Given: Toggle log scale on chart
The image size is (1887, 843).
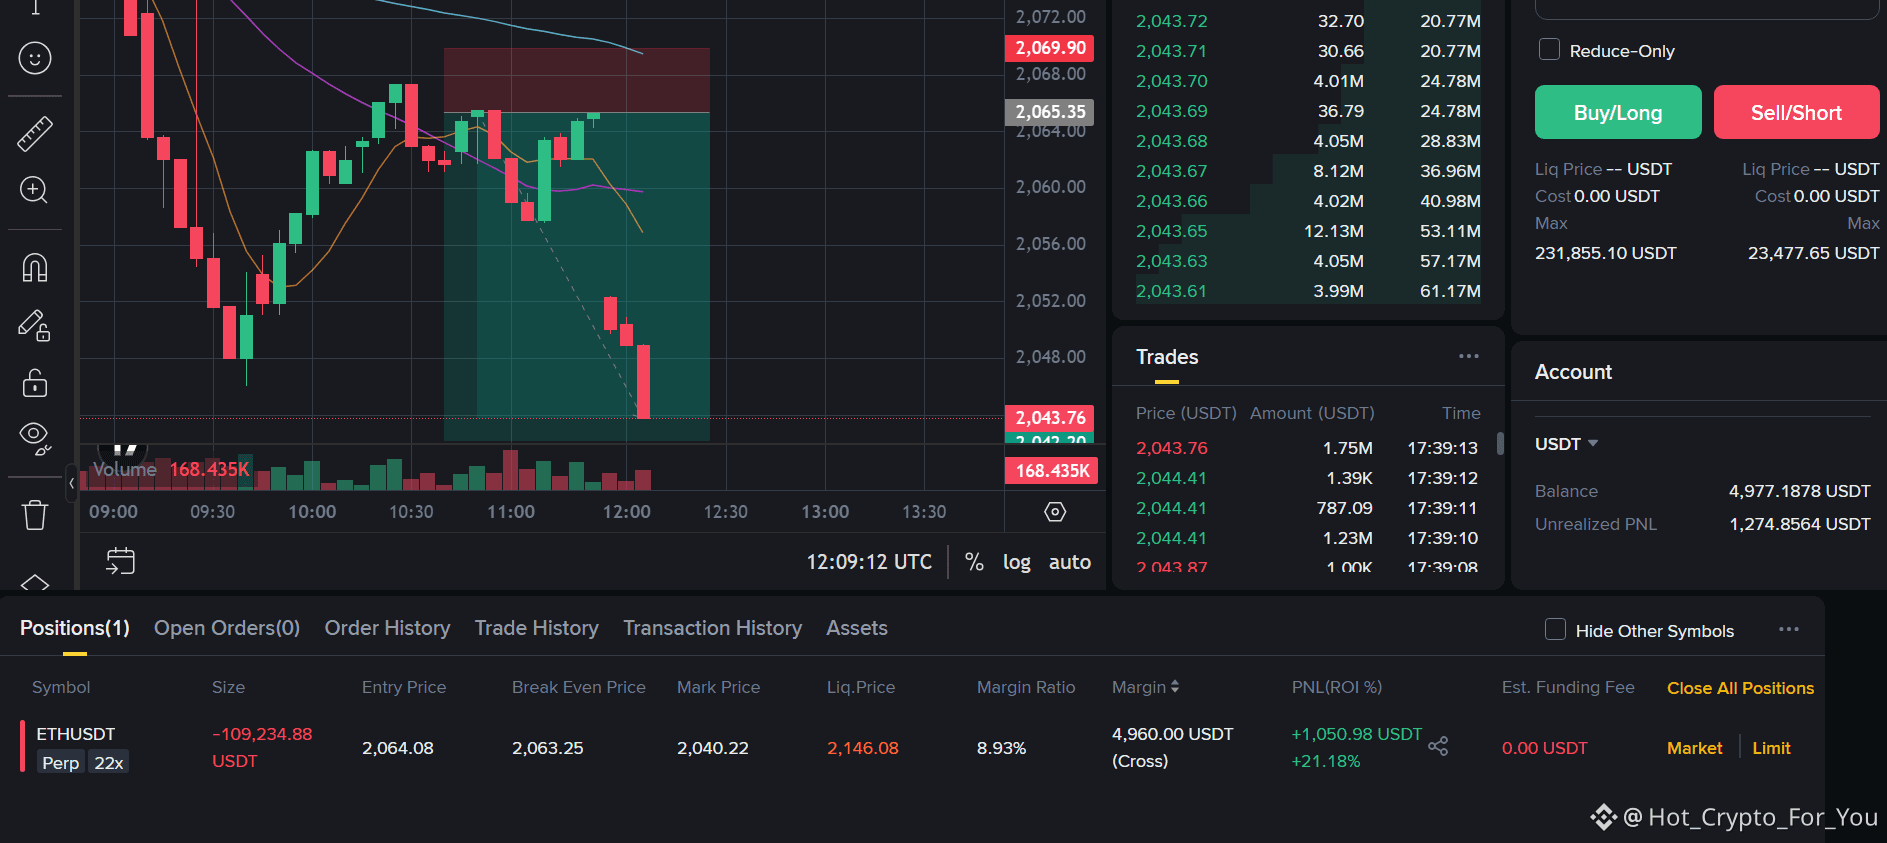Looking at the screenshot, I should pos(1016,562).
